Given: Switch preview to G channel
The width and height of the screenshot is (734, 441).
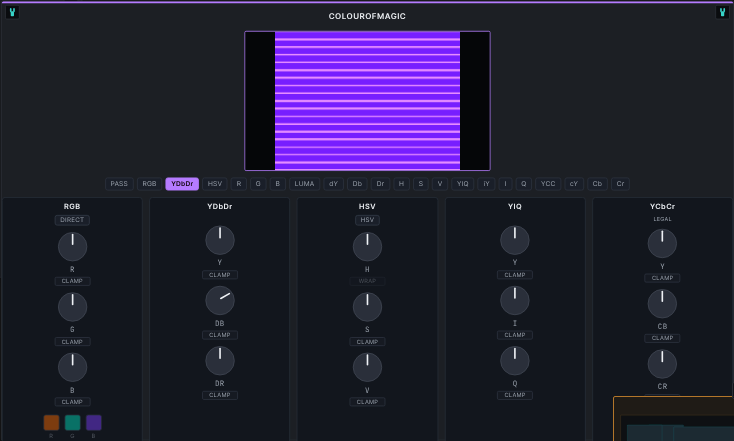Looking at the screenshot, I should (258, 184).
